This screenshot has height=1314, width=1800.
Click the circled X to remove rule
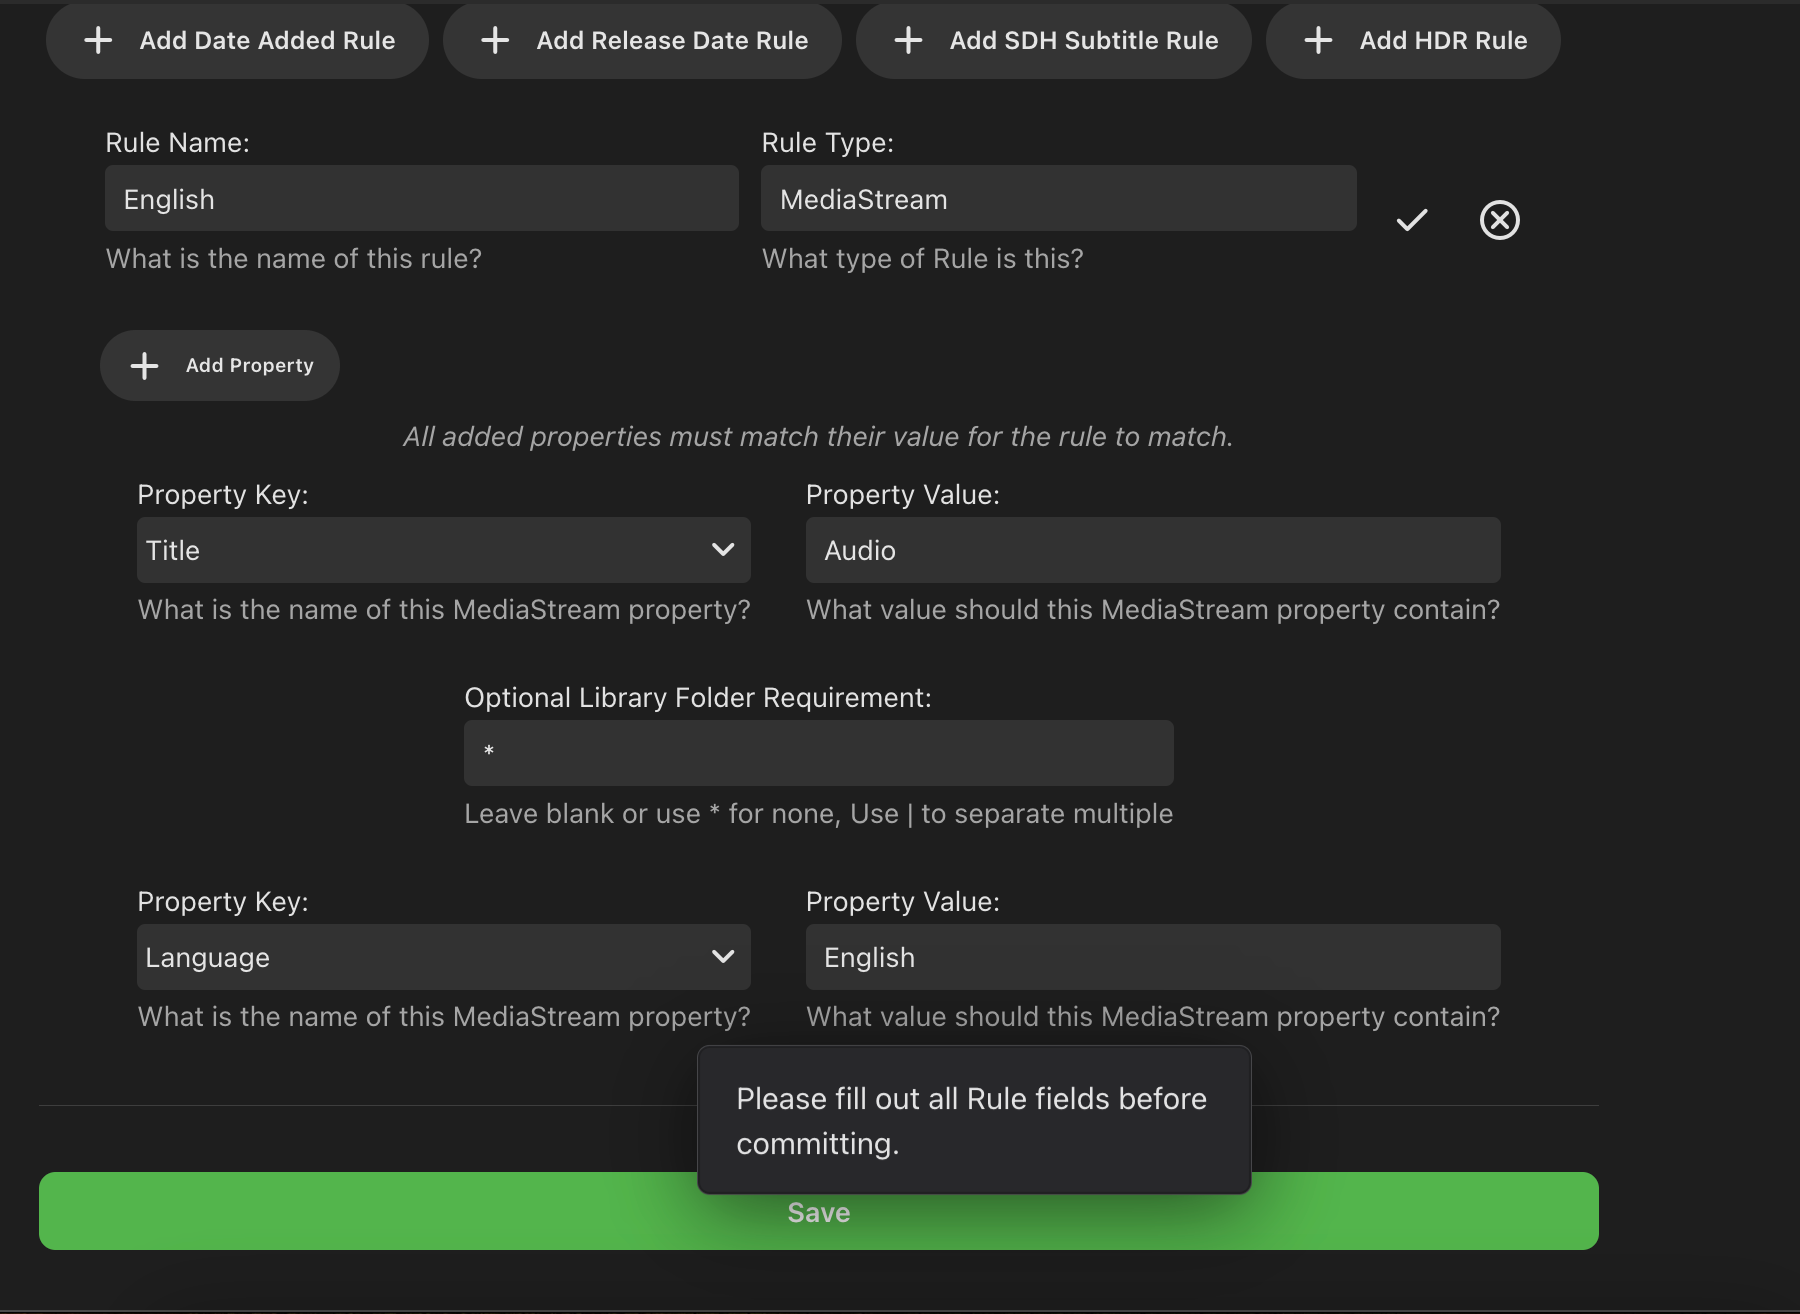coord(1499,220)
